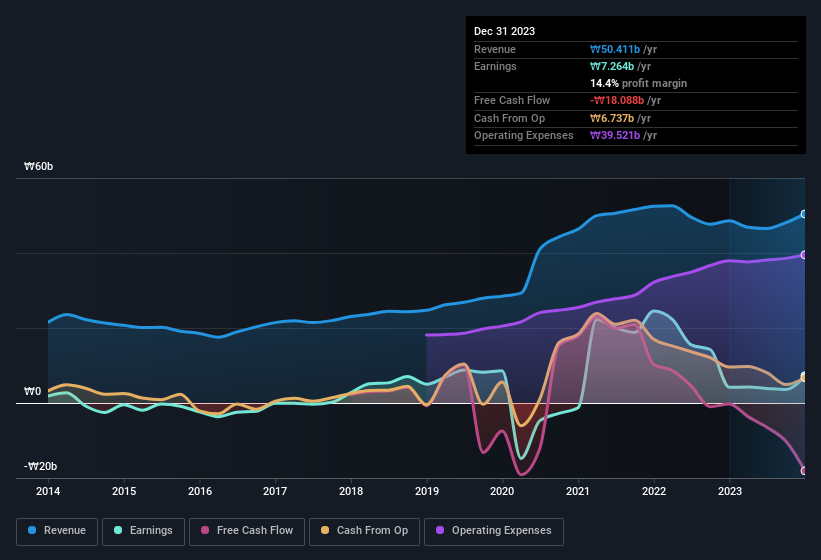Click the Free Cash Flow end-point marker
Viewport: 821px width, 560px height.
coord(804,471)
